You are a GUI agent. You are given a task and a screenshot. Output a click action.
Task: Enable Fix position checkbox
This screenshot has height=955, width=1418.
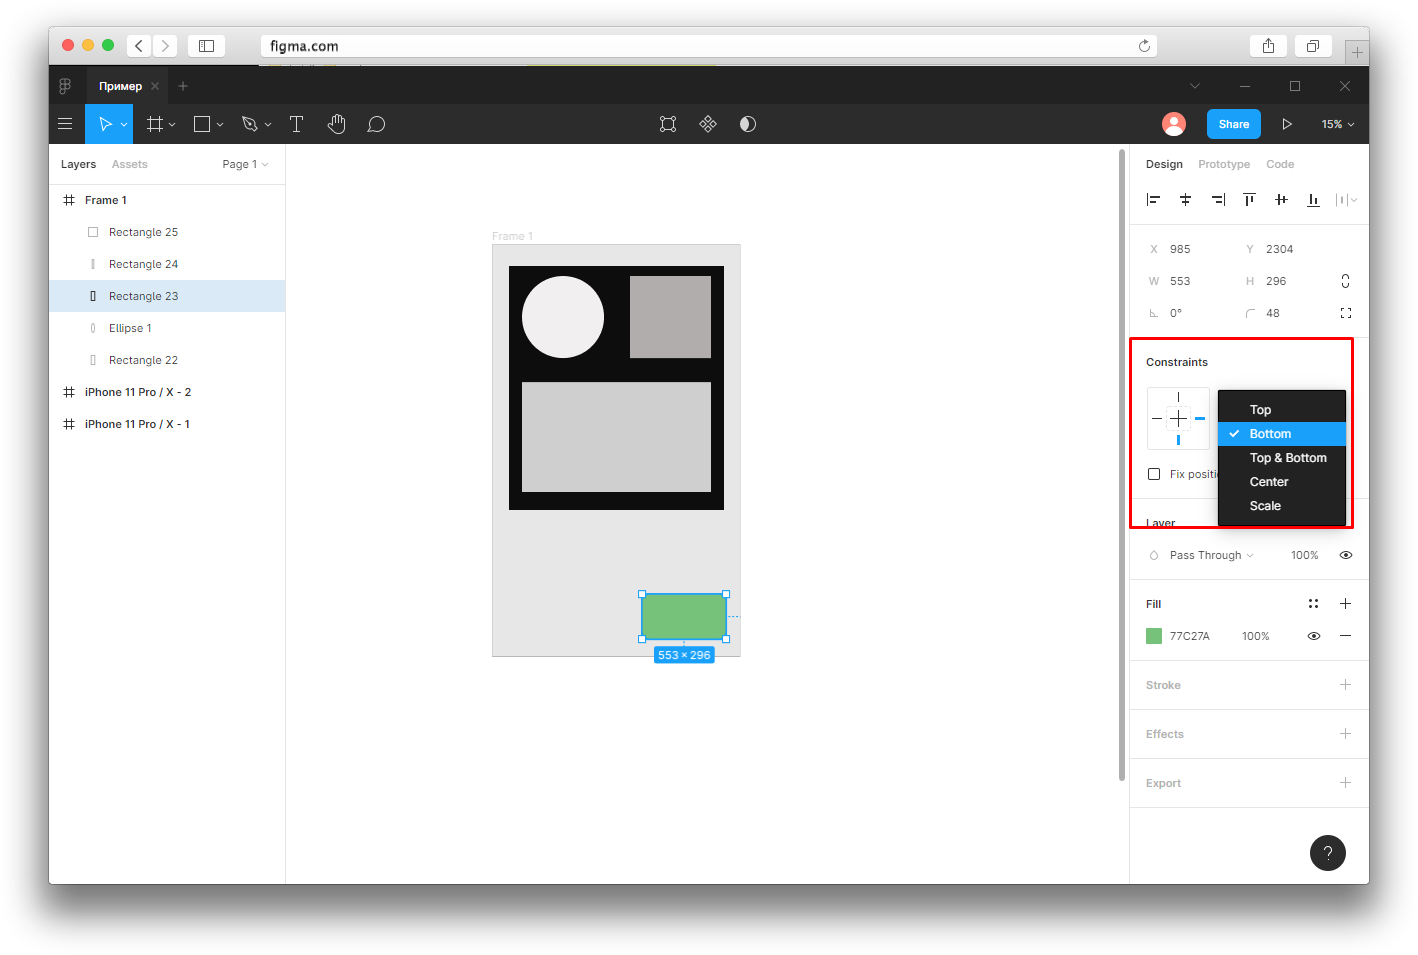coord(1154,474)
